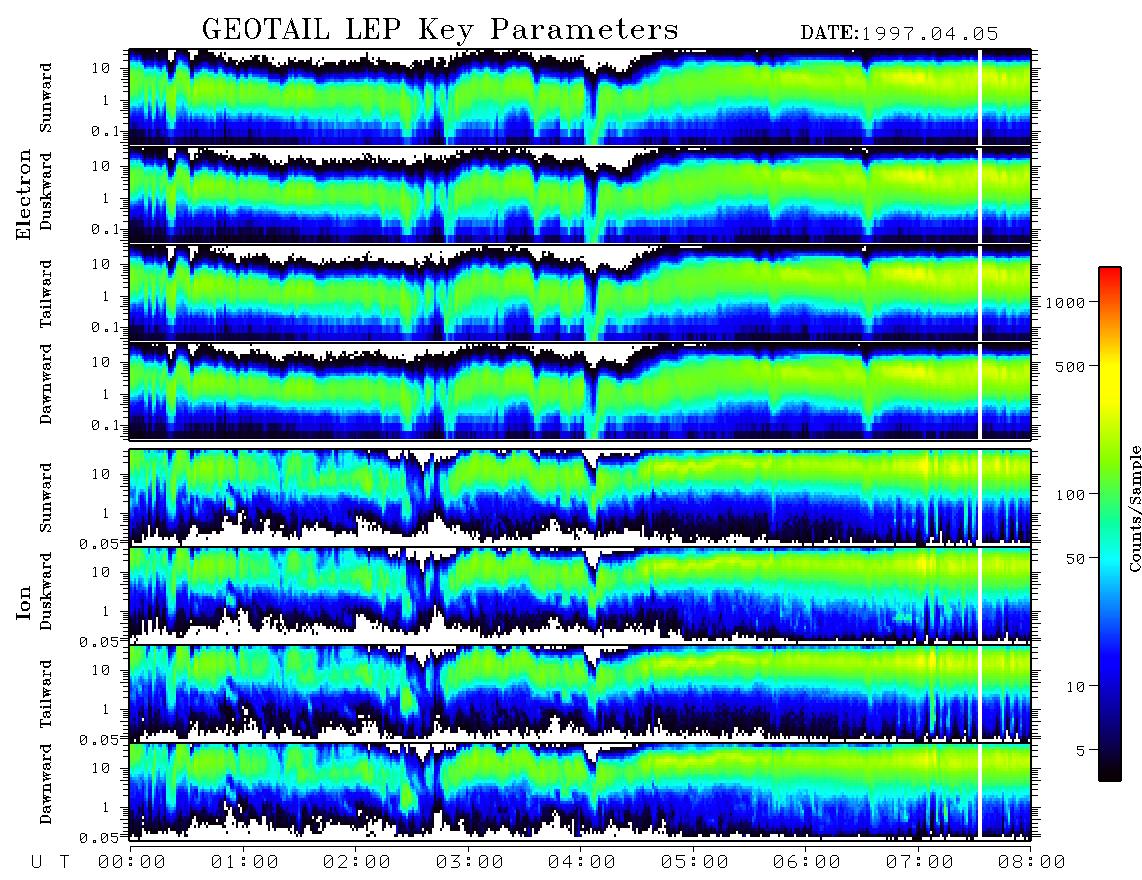This screenshot has width=1142, height=880.
Task: Select the Ion "Dawnward" axis label
Action: (46, 784)
